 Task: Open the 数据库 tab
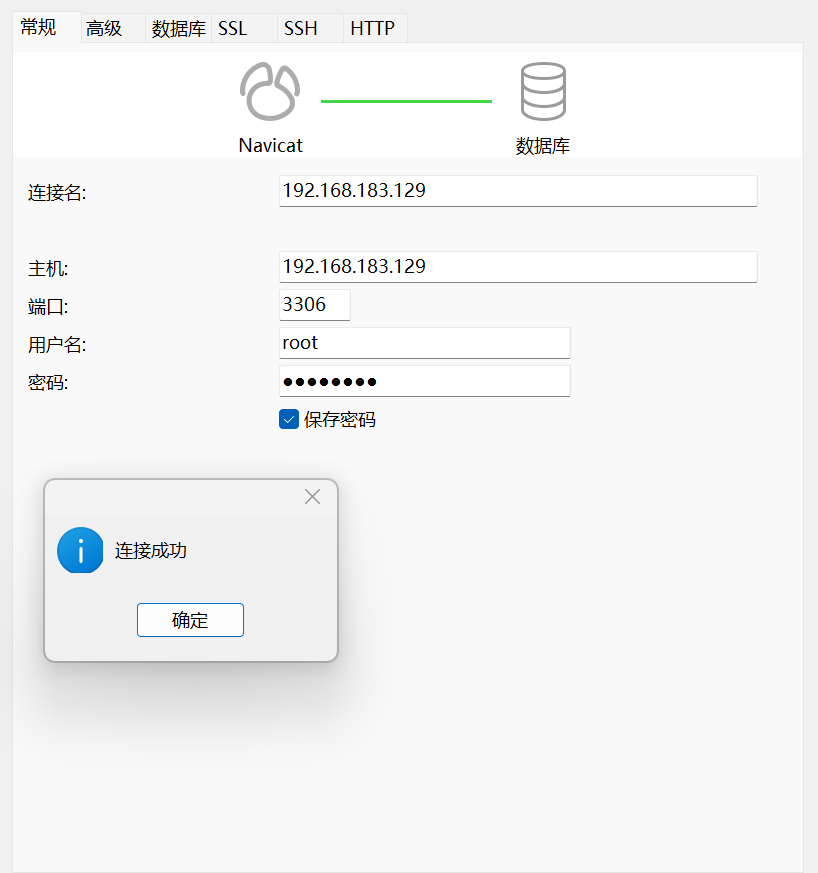[179, 28]
